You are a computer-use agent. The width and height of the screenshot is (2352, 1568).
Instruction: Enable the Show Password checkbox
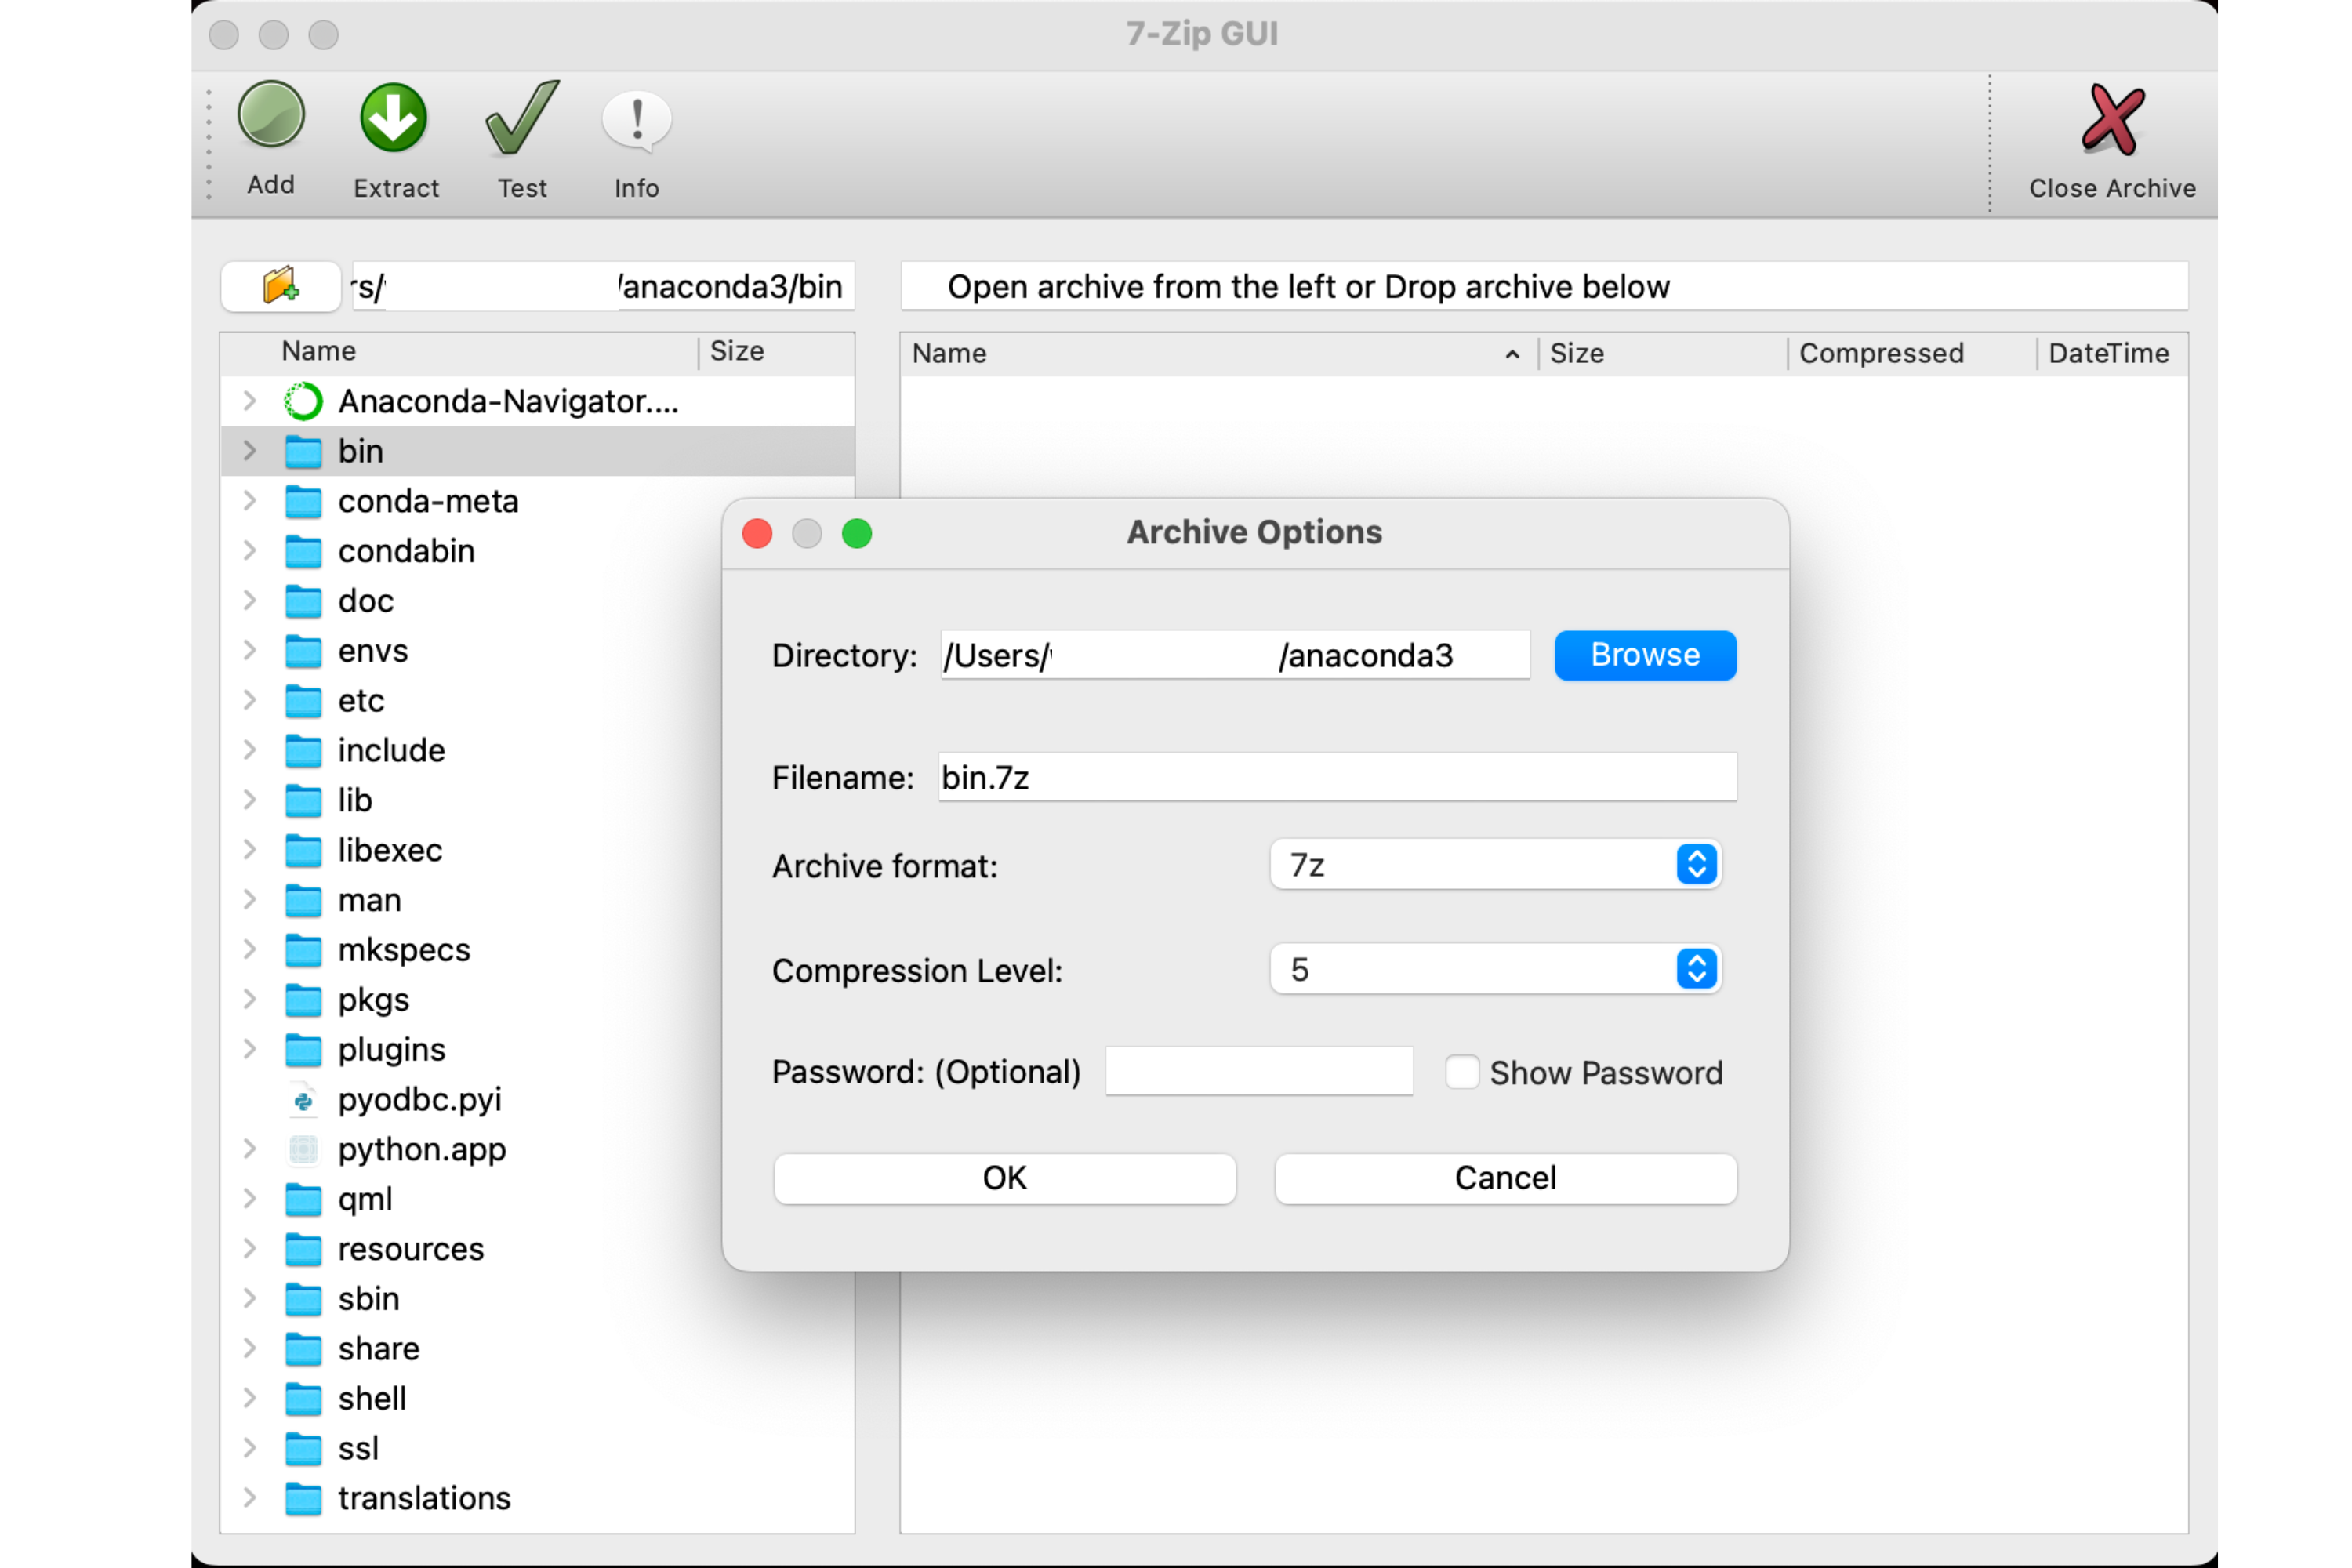(x=1462, y=1071)
